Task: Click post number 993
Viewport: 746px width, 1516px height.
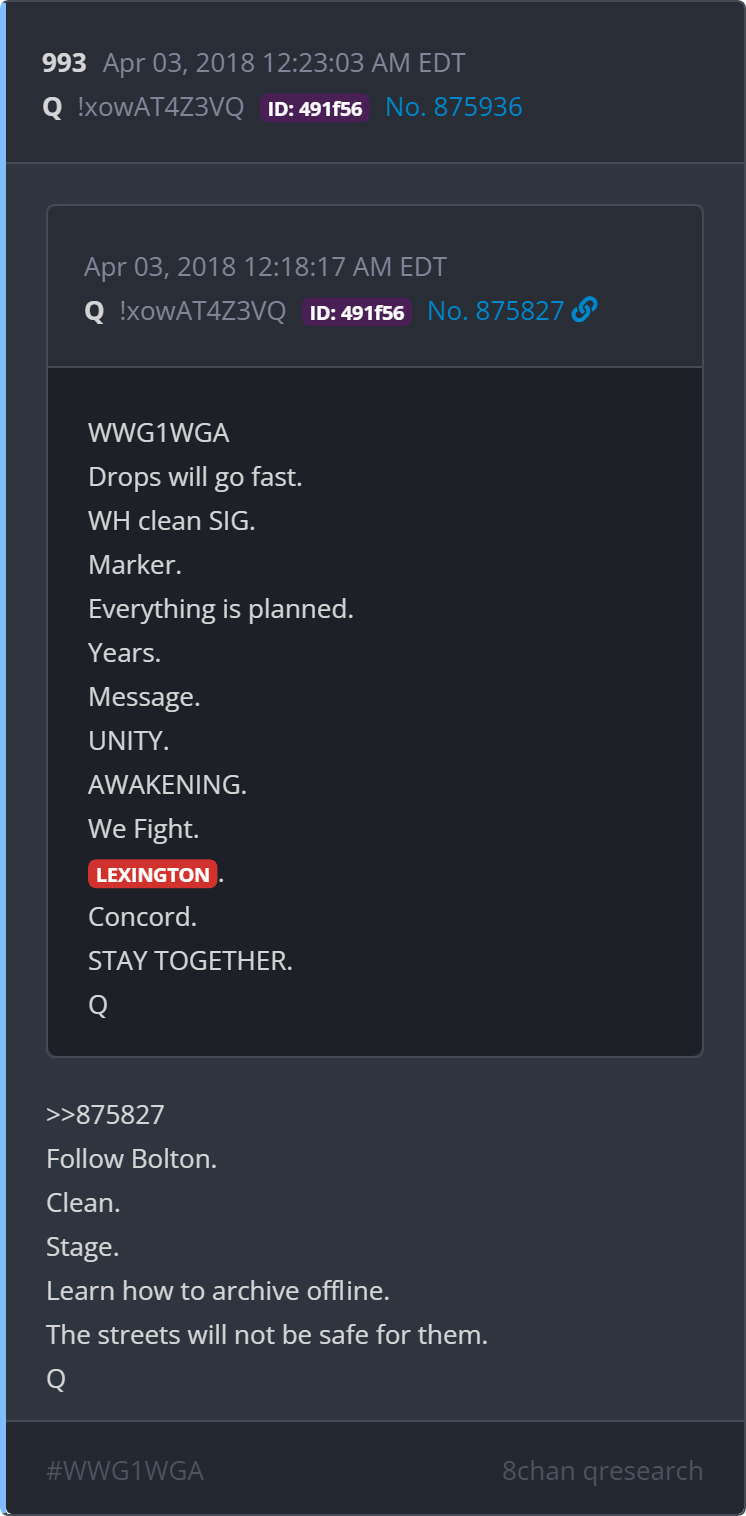Action: pos(64,63)
